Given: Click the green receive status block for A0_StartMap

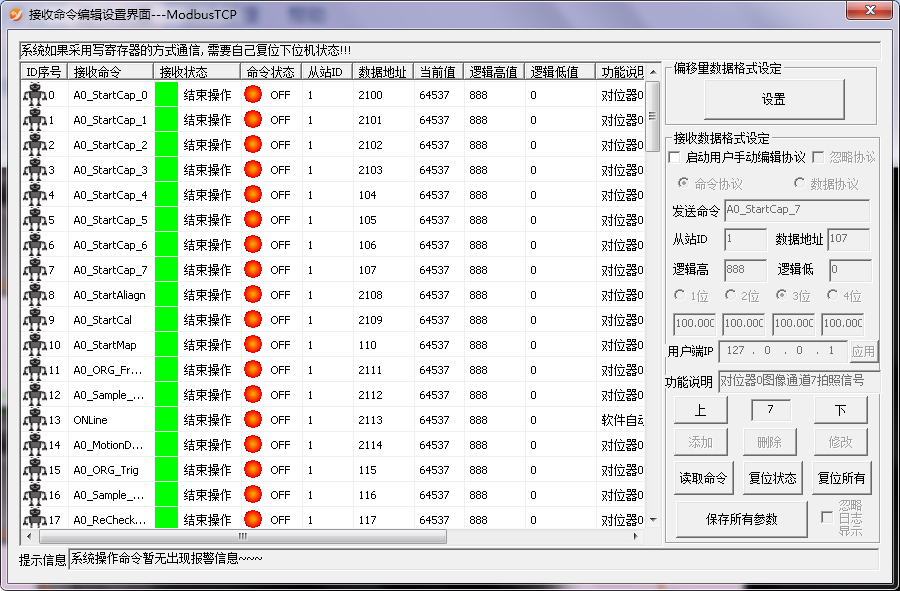Looking at the screenshot, I should 166,345.
